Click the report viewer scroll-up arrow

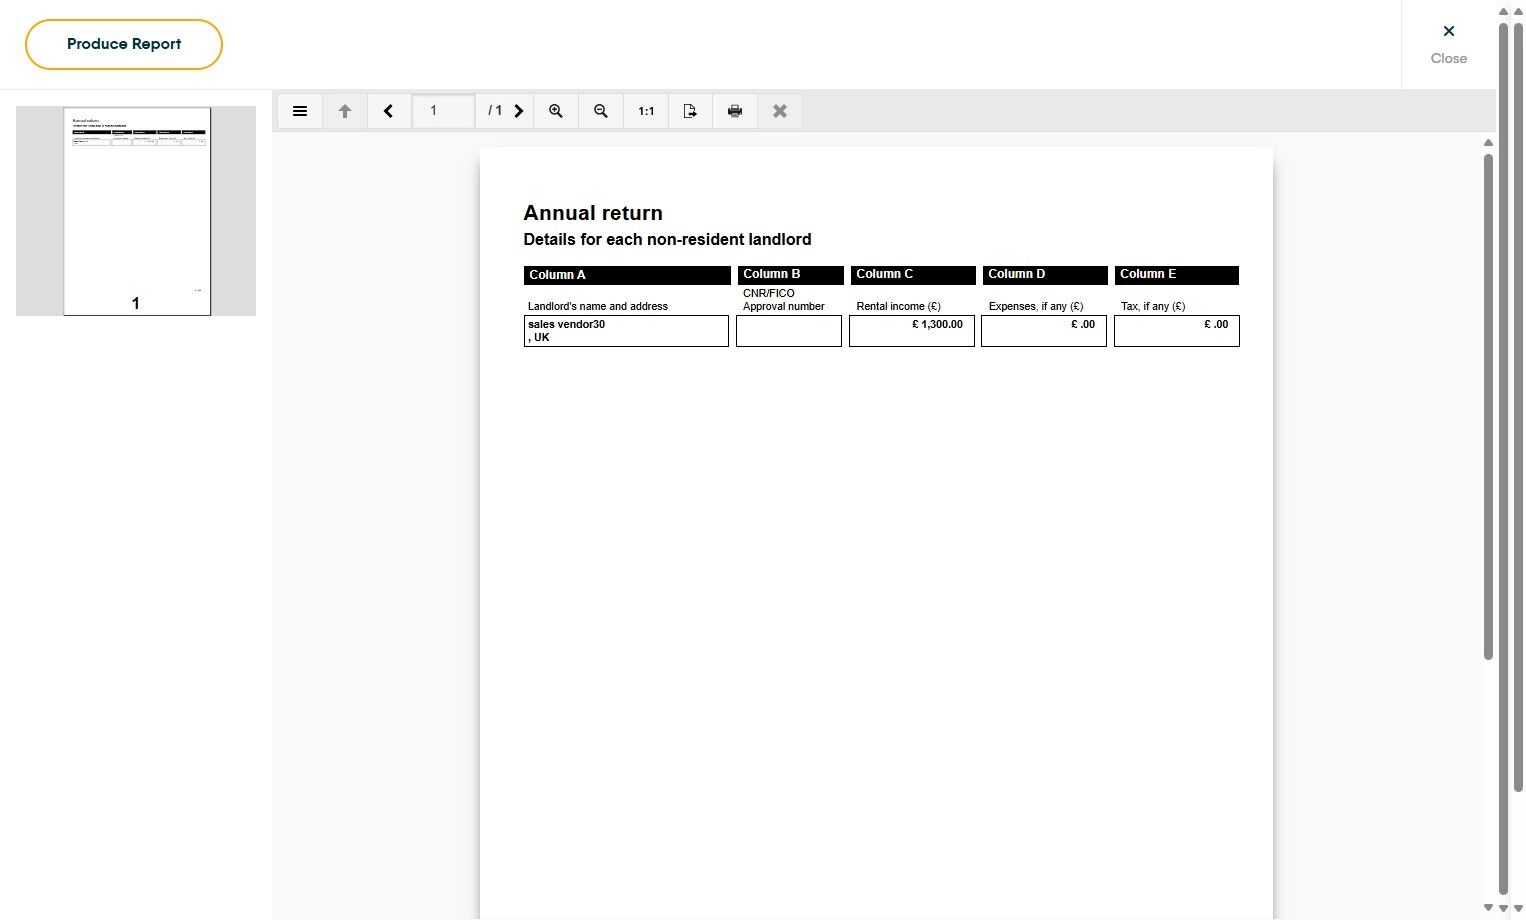tap(1488, 143)
